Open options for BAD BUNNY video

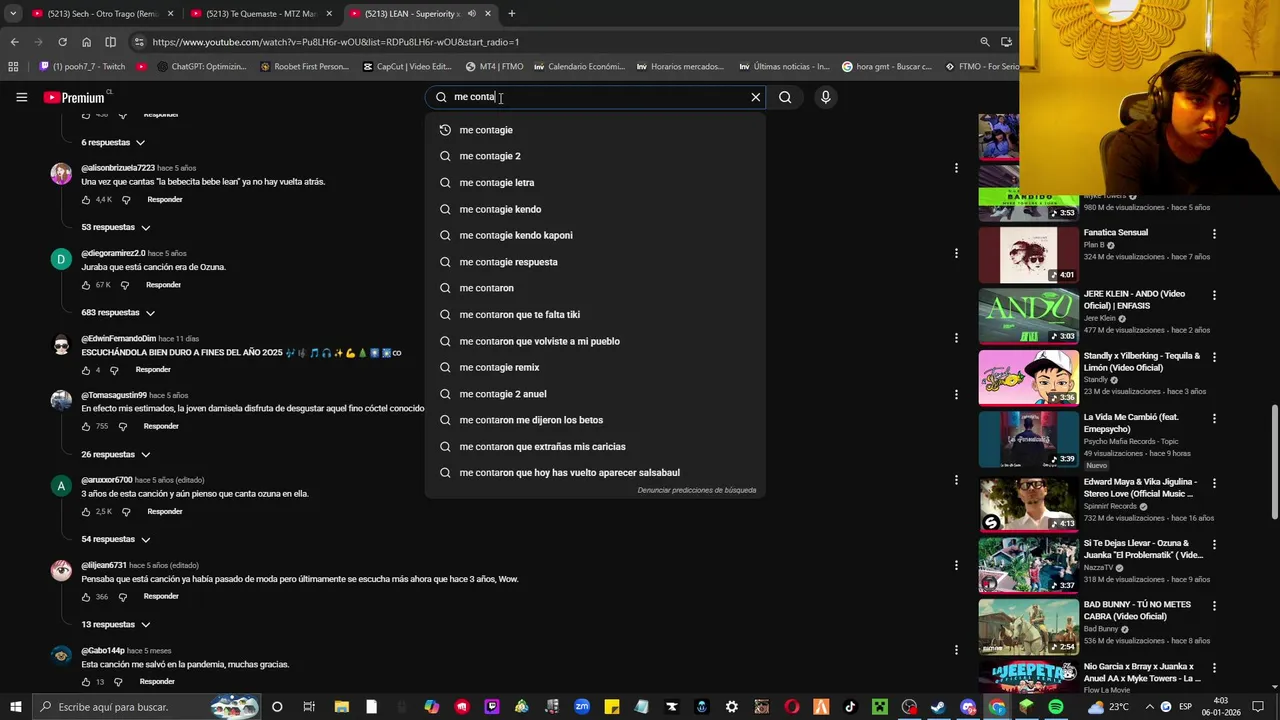point(1214,606)
